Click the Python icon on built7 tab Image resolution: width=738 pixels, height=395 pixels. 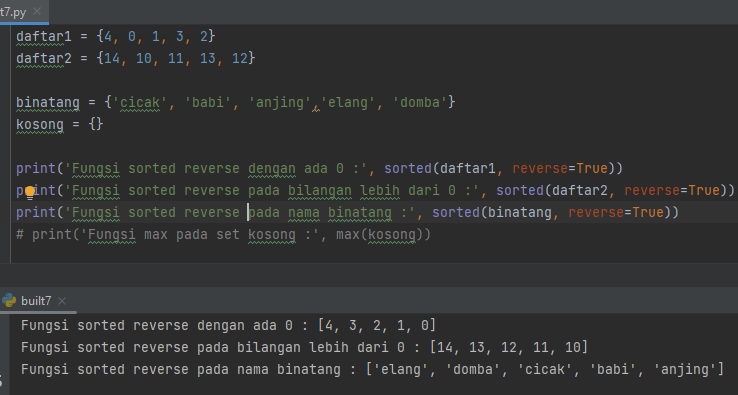(9, 300)
